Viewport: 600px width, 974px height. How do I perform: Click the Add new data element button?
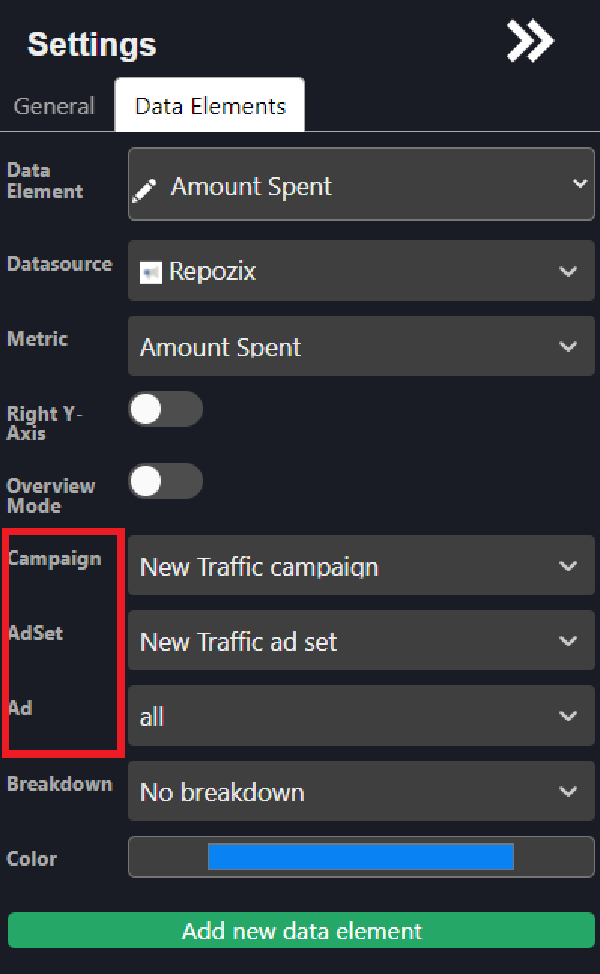pyautogui.click(x=300, y=930)
